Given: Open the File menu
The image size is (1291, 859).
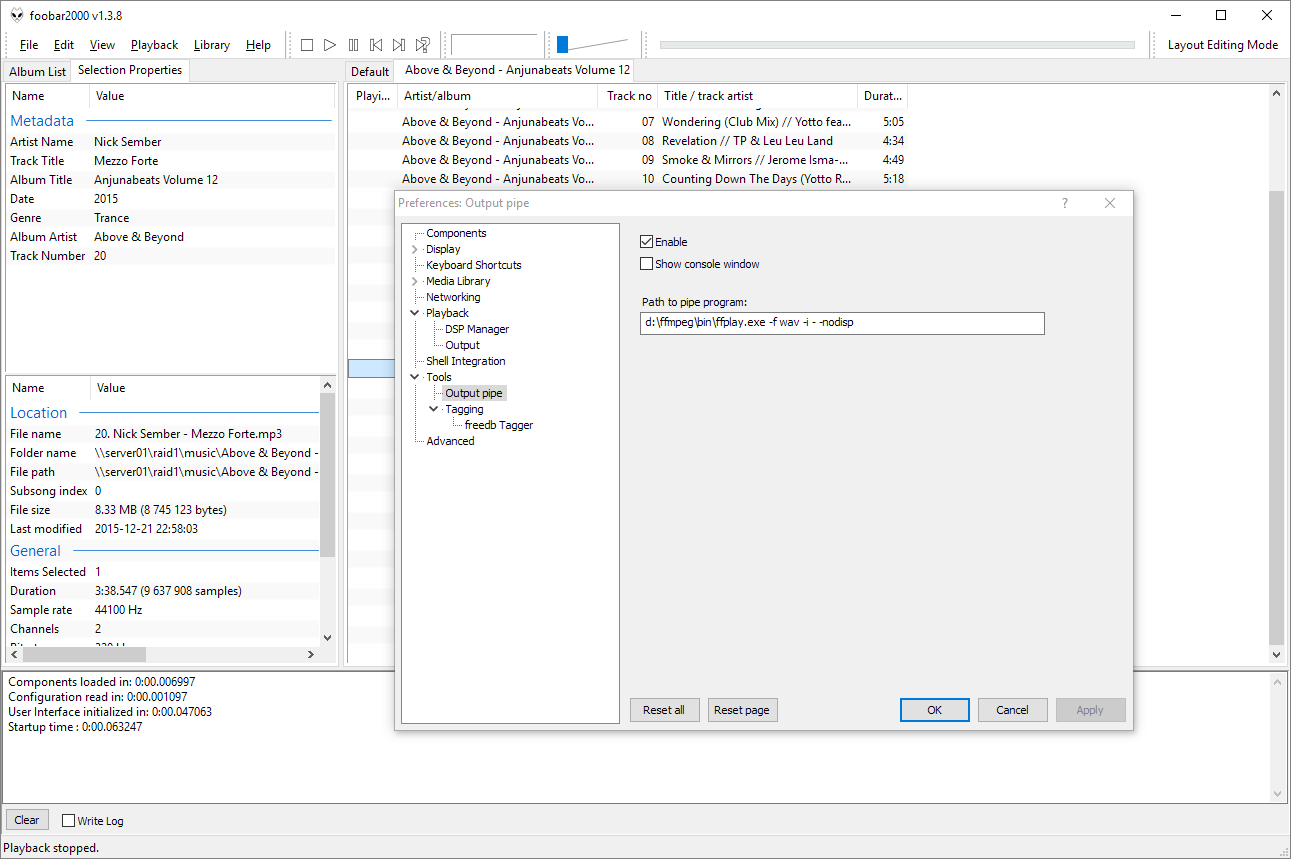Looking at the screenshot, I should click(x=29, y=45).
